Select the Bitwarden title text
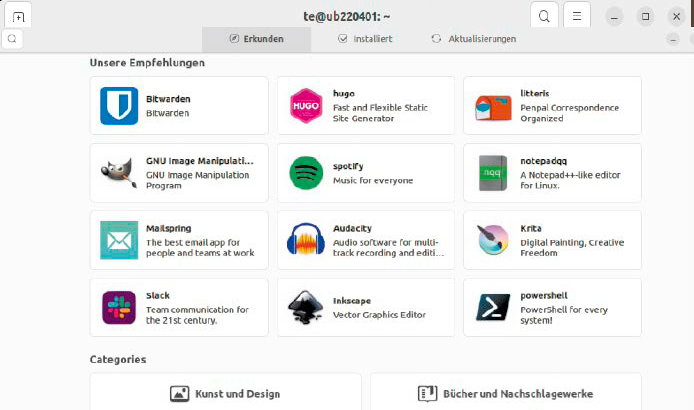The height and width of the screenshot is (410, 694). pos(168,99)
